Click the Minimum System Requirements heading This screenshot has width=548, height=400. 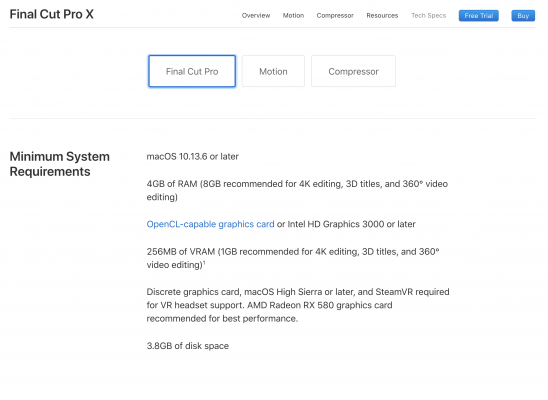60,164
